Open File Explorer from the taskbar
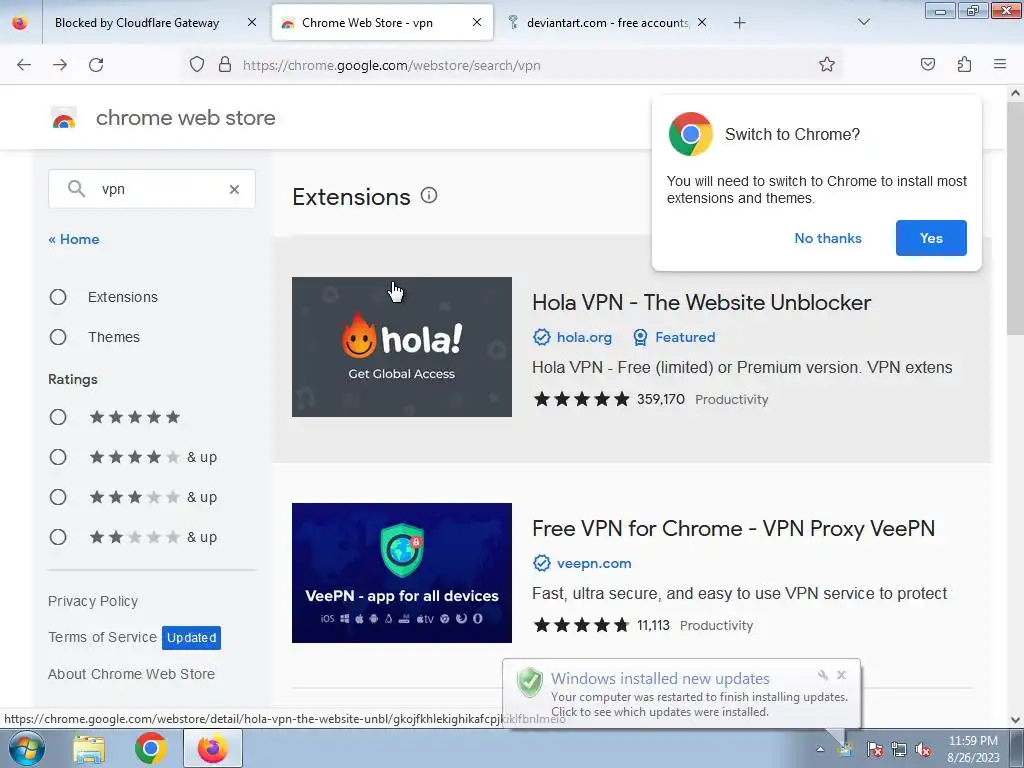Image resolution: width=1024 pixels, height=768 pixels. (x=89, y=749)
